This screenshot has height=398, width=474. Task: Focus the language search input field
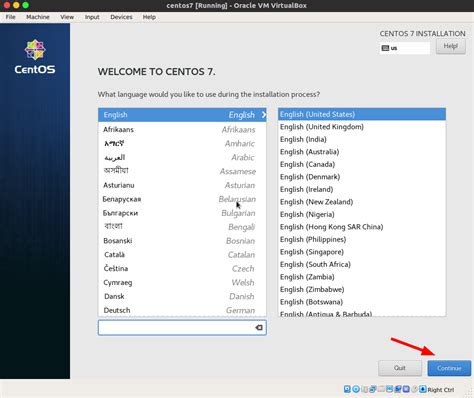(182, 328)
